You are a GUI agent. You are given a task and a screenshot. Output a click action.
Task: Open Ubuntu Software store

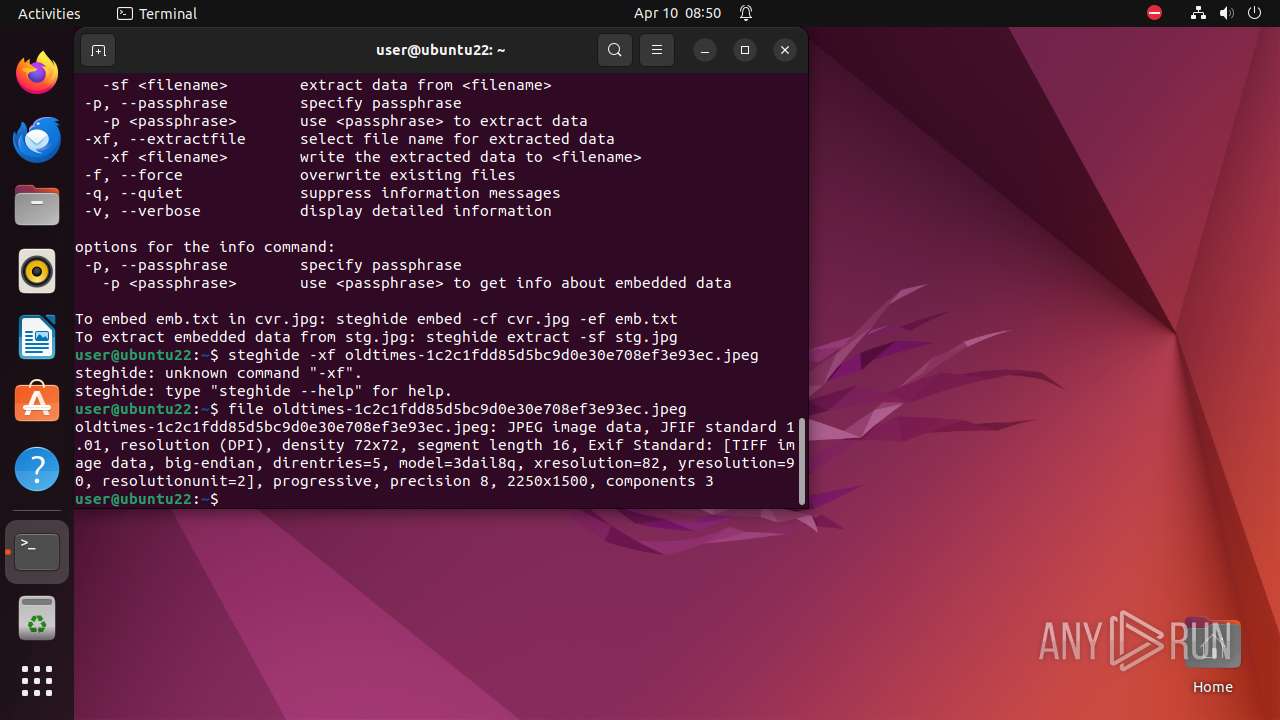(37, 402)
